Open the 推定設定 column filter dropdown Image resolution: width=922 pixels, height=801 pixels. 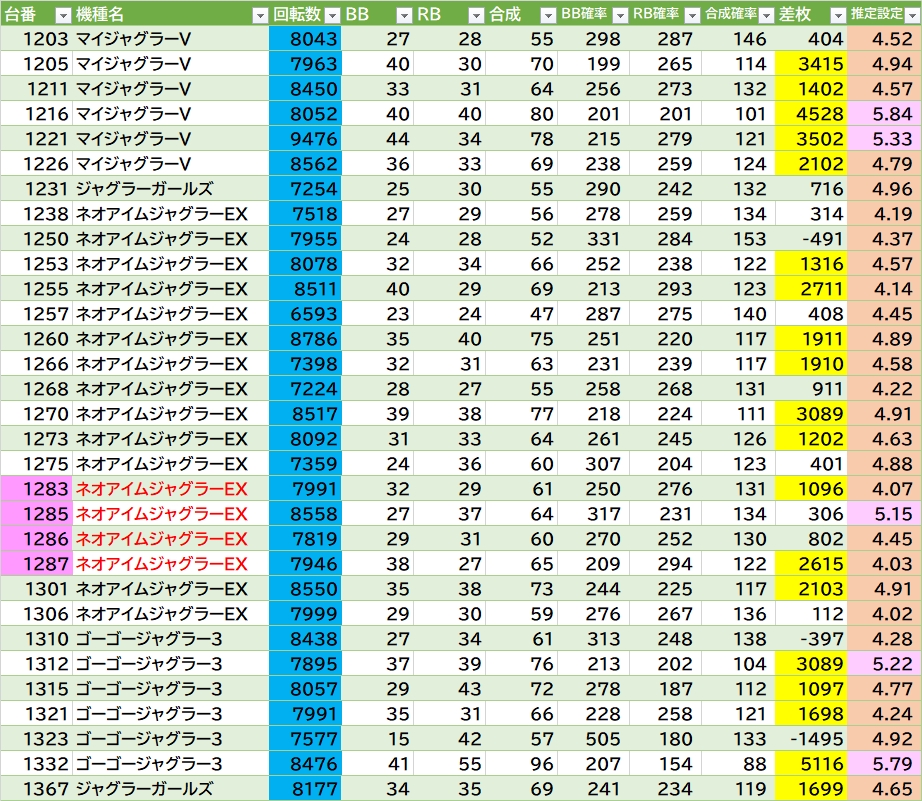click(911, 15)
